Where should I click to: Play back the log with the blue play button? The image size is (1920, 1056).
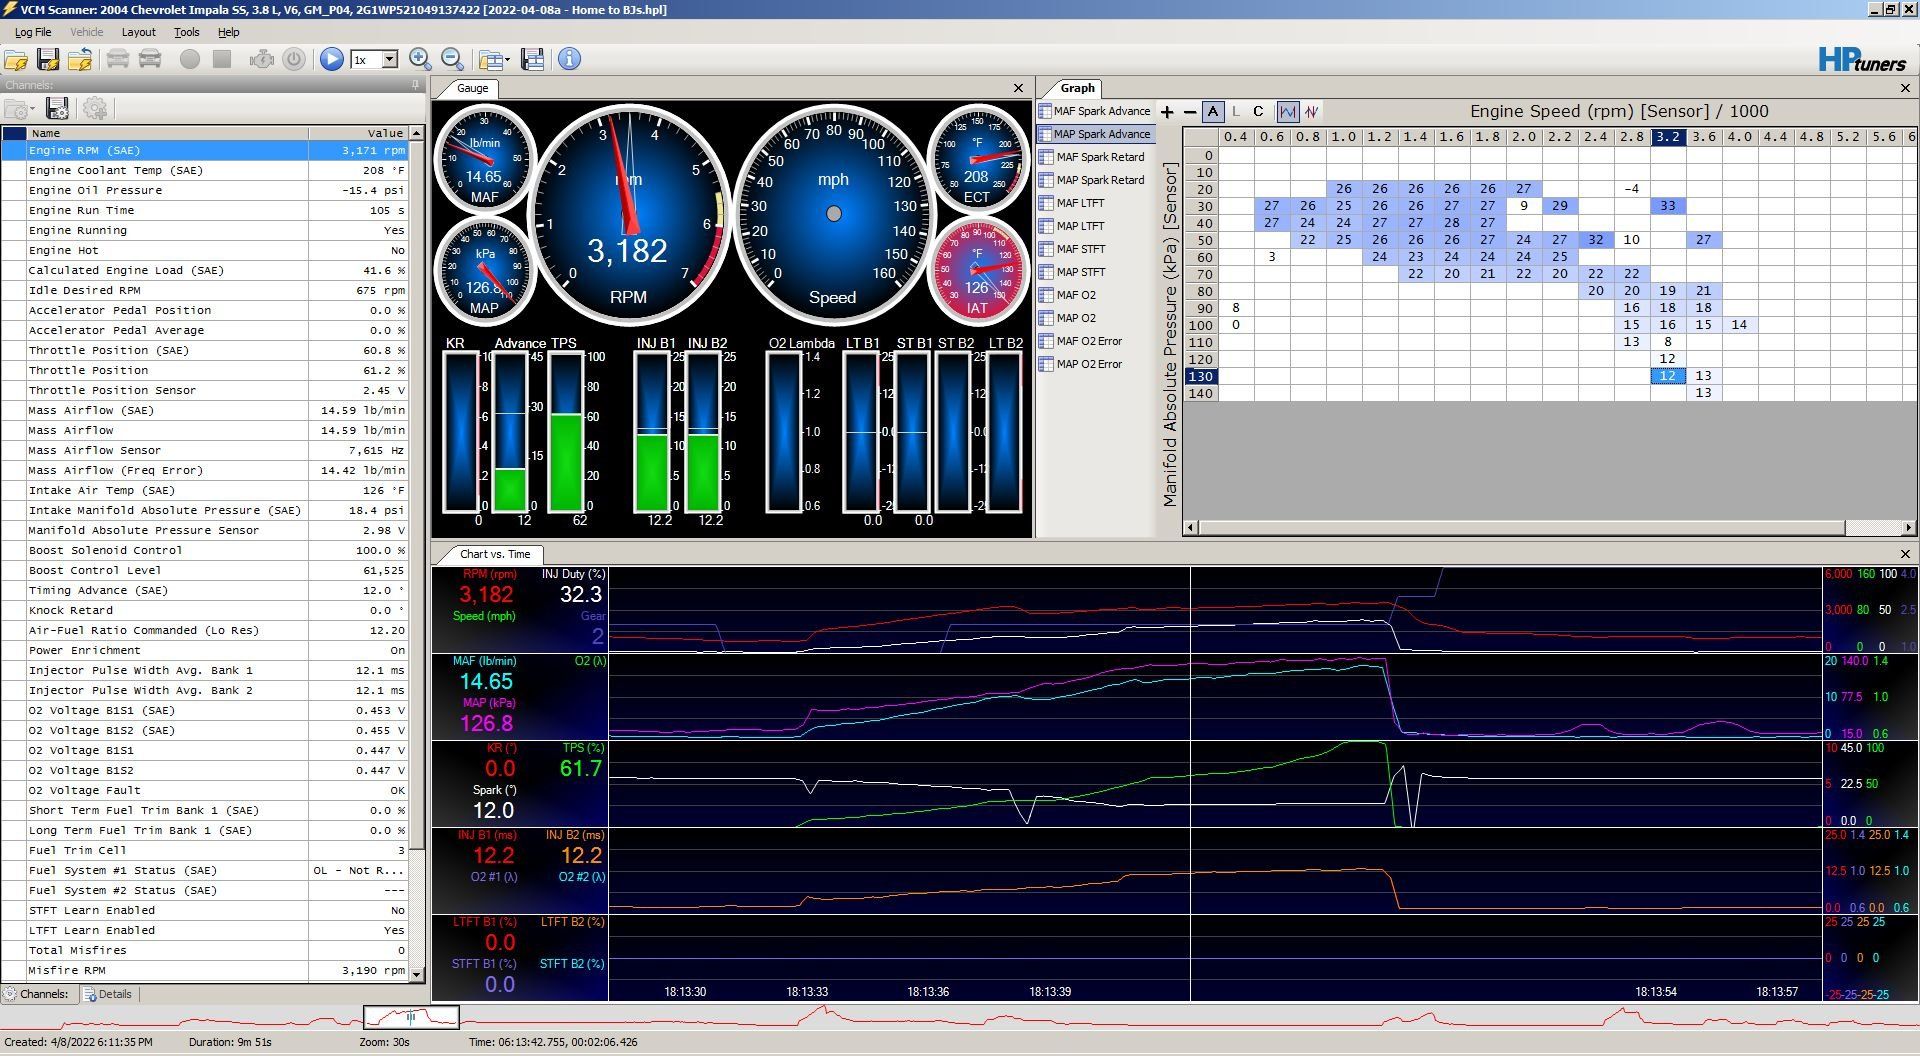331,59
